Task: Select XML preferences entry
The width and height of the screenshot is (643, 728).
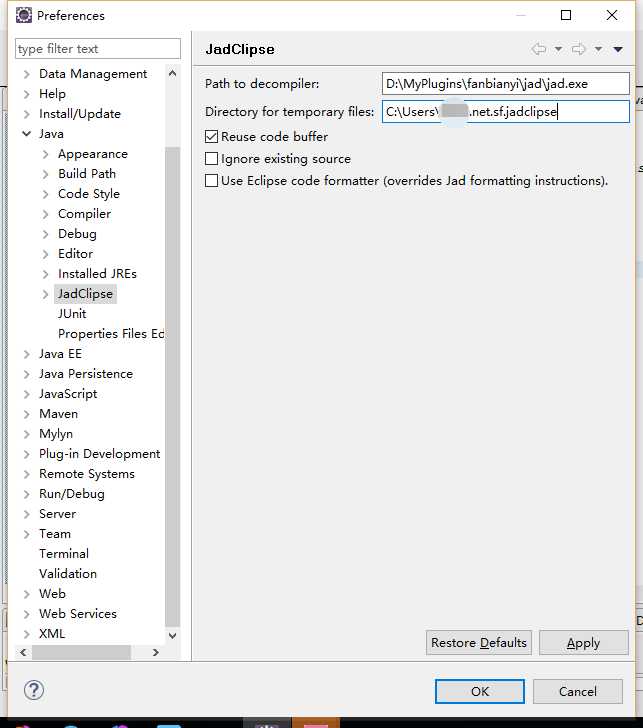Action: [52, 633]
